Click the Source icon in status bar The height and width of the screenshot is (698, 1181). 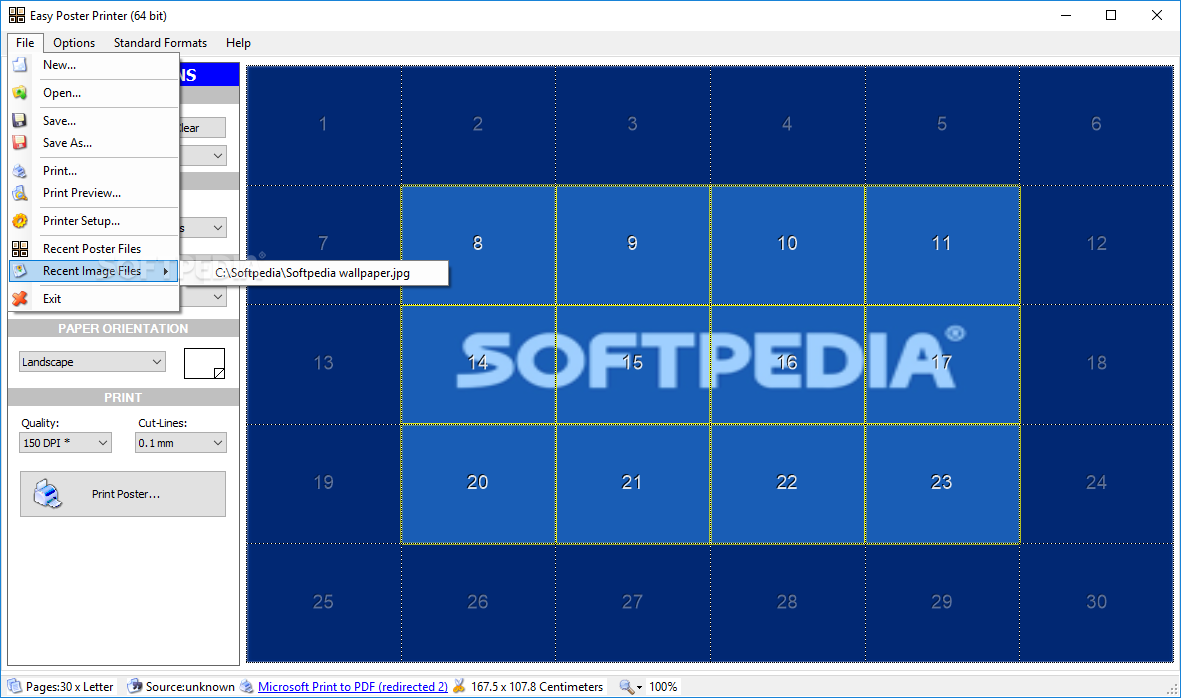pos(135,686)
